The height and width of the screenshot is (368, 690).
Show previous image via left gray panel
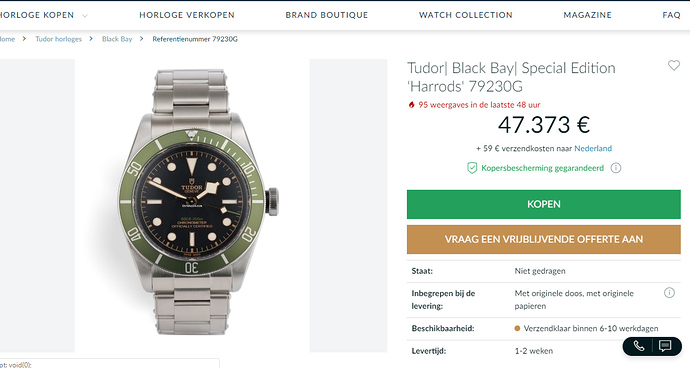click(x=37, y=206)
